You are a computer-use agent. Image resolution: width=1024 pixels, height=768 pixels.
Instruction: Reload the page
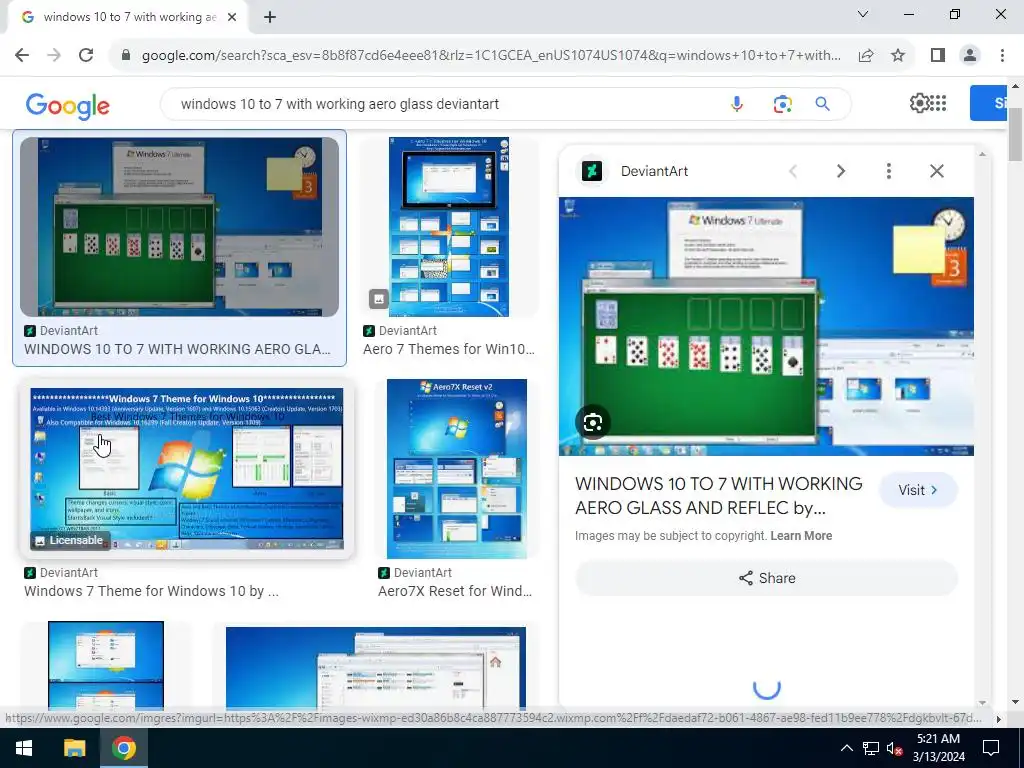[86, 55]
